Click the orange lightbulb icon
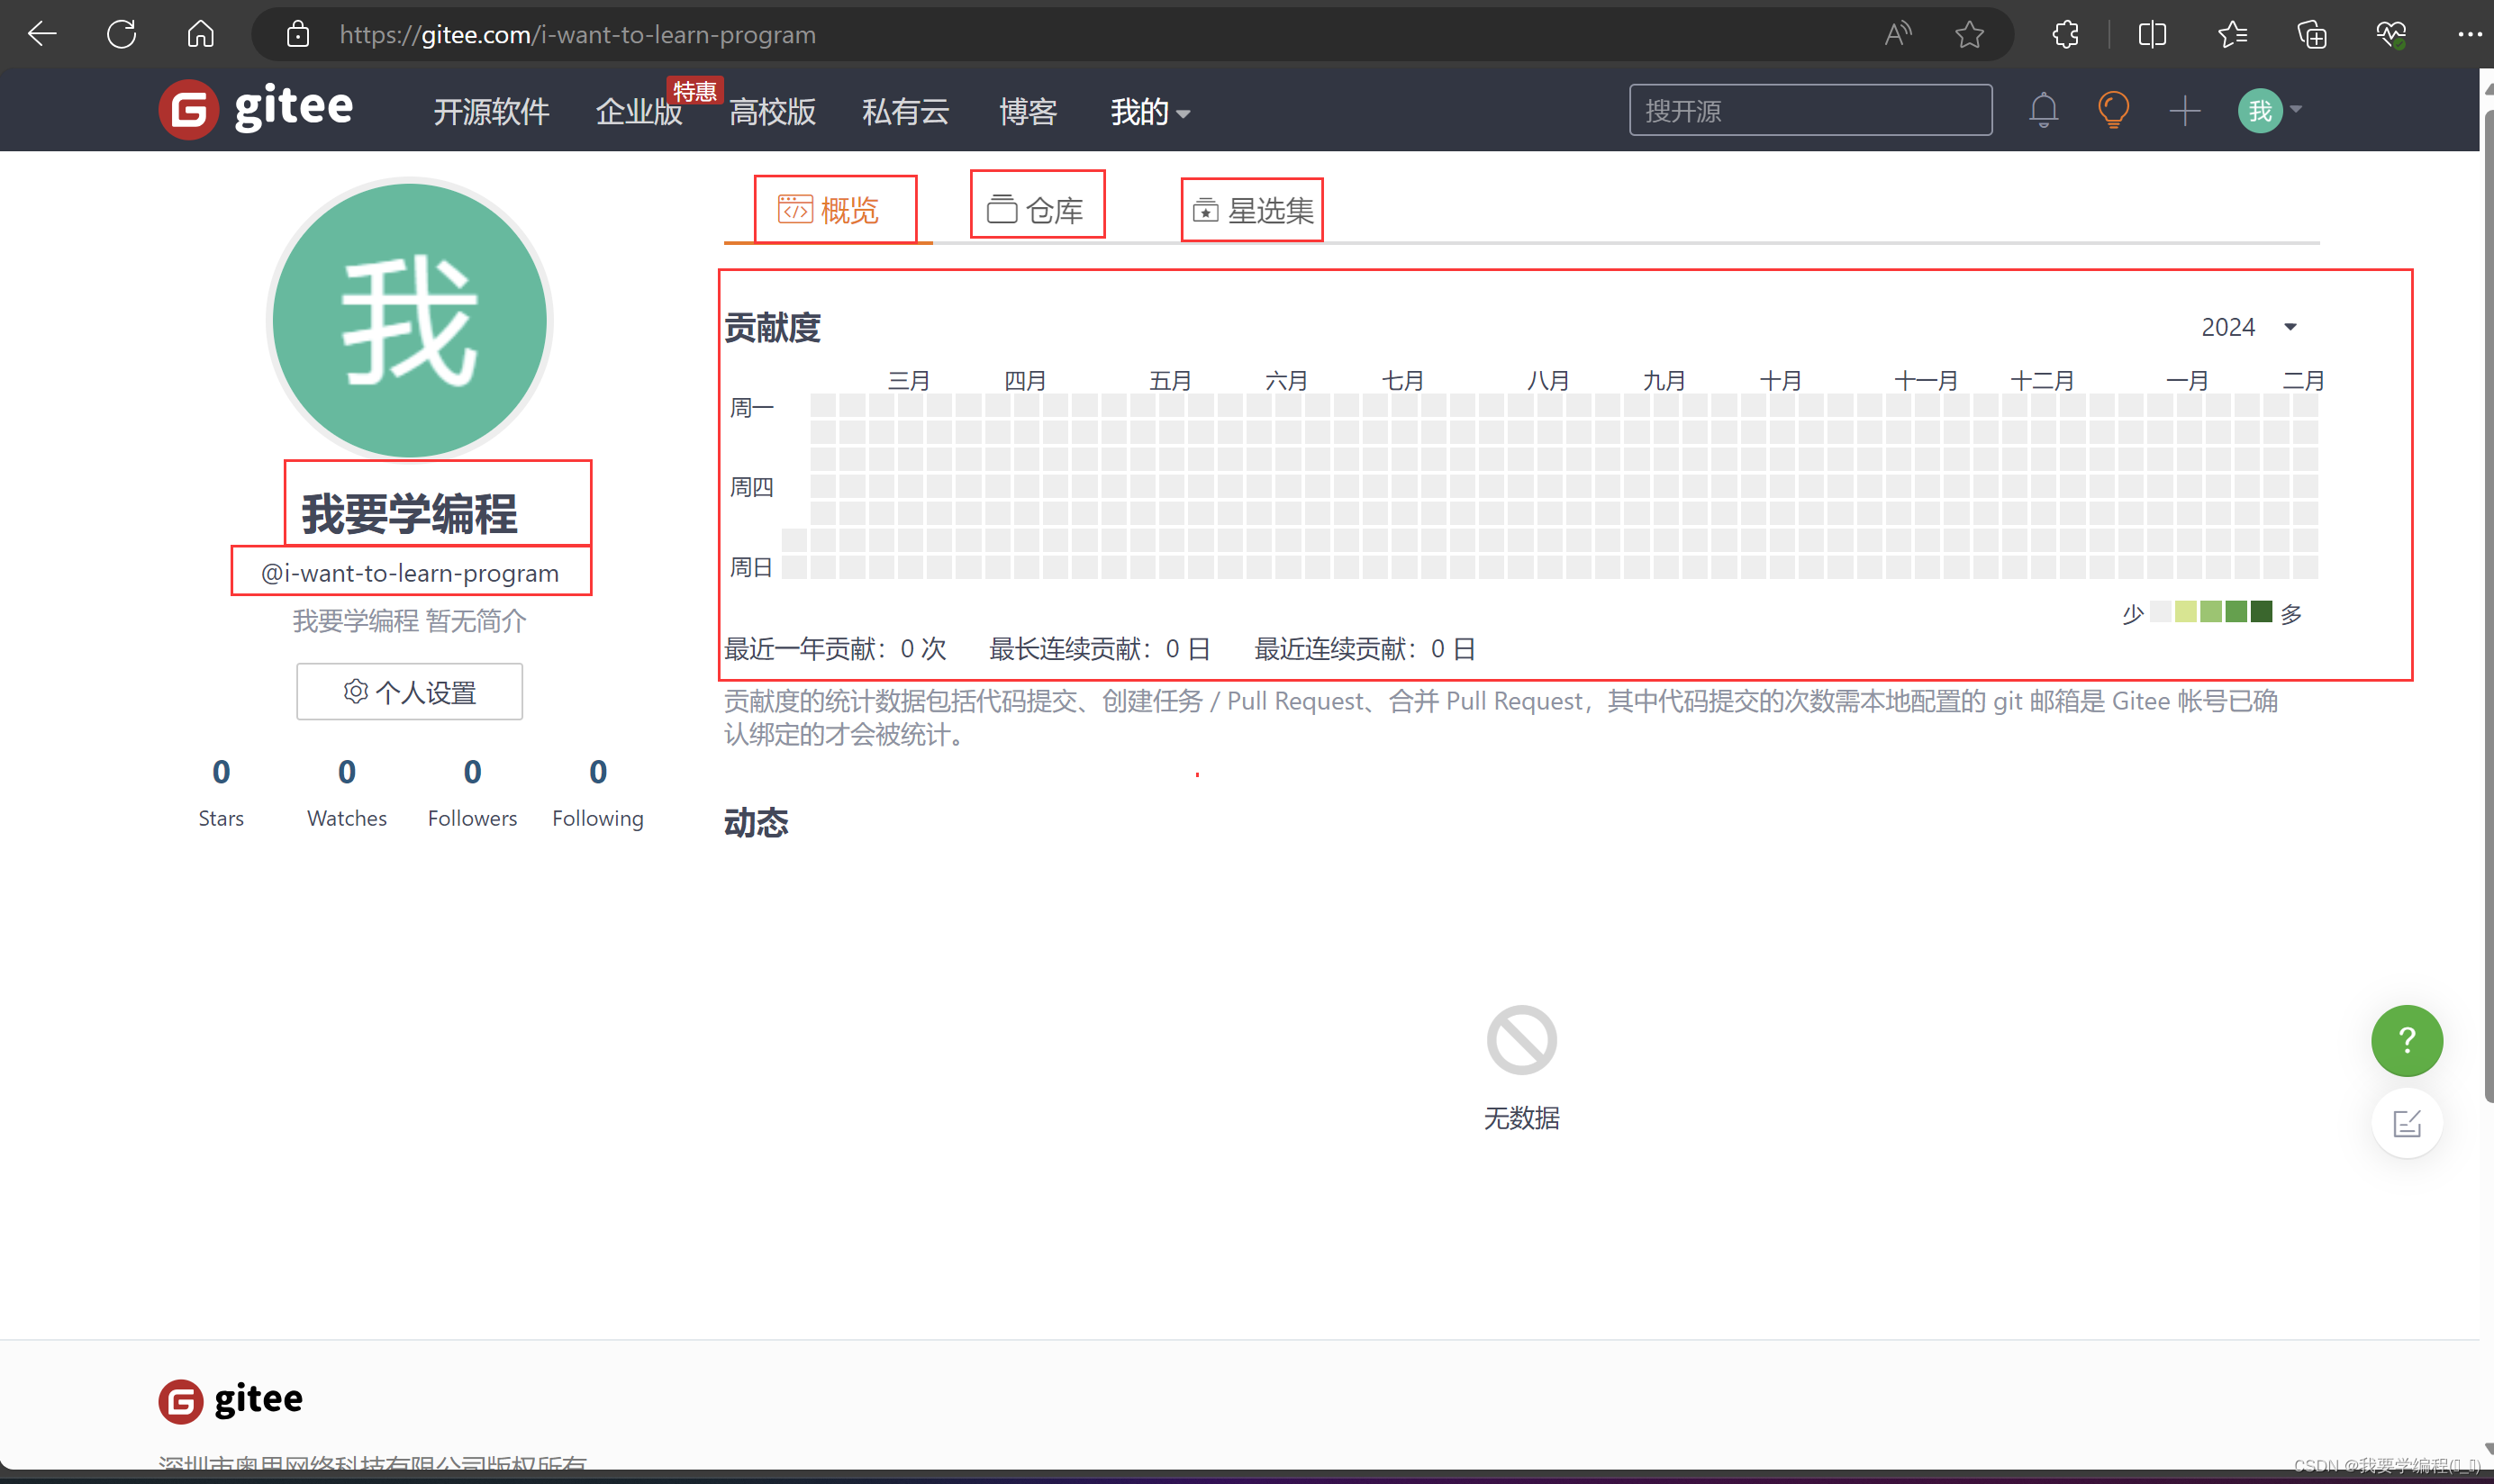Screen dimensions: 2494x1484 coord(2113,110)
